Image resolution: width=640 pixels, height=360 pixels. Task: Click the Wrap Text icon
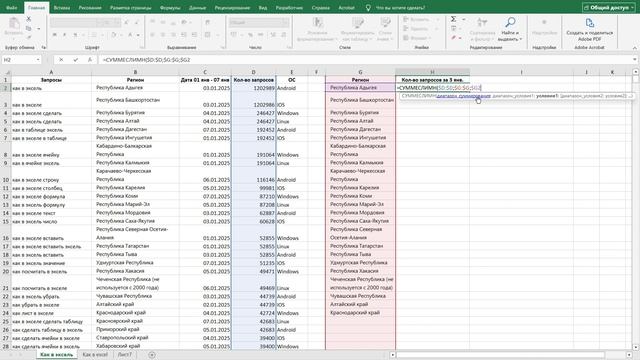(208, 22)
